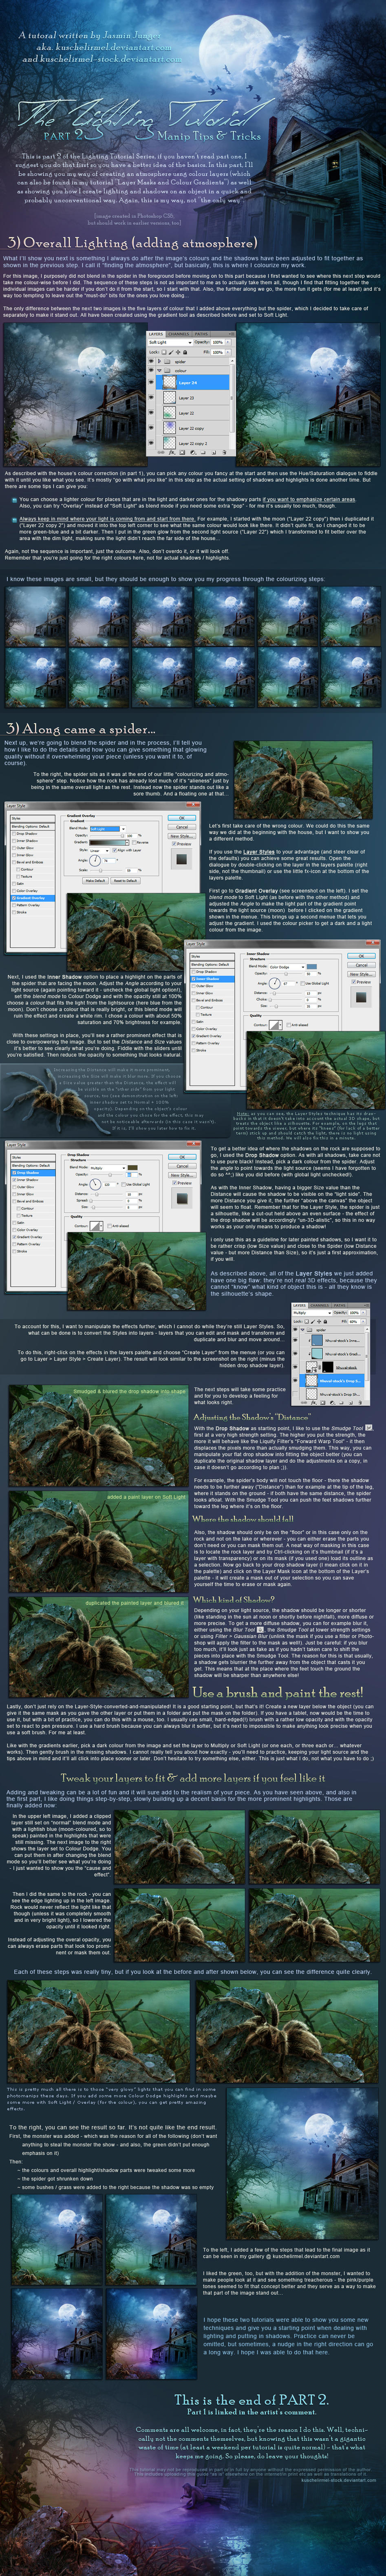Toggle Align with Layer checkbox
The image size is (386, 2576).
[x=114, y=851]
